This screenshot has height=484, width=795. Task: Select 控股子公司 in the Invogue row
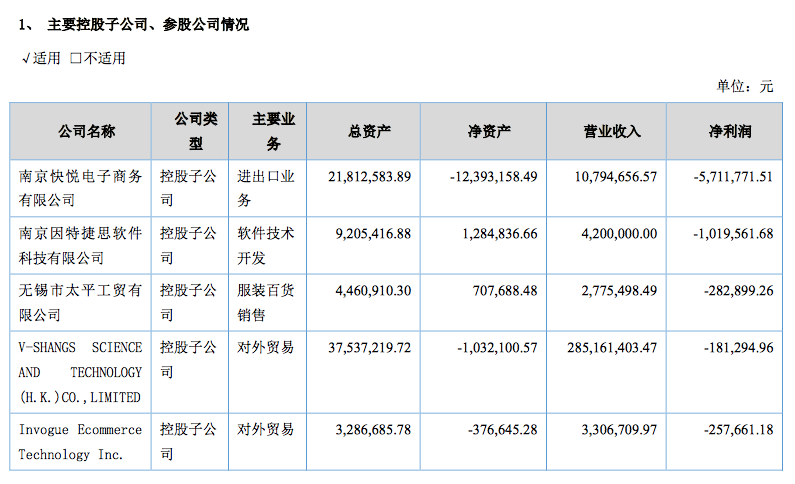tap(188, 441)
